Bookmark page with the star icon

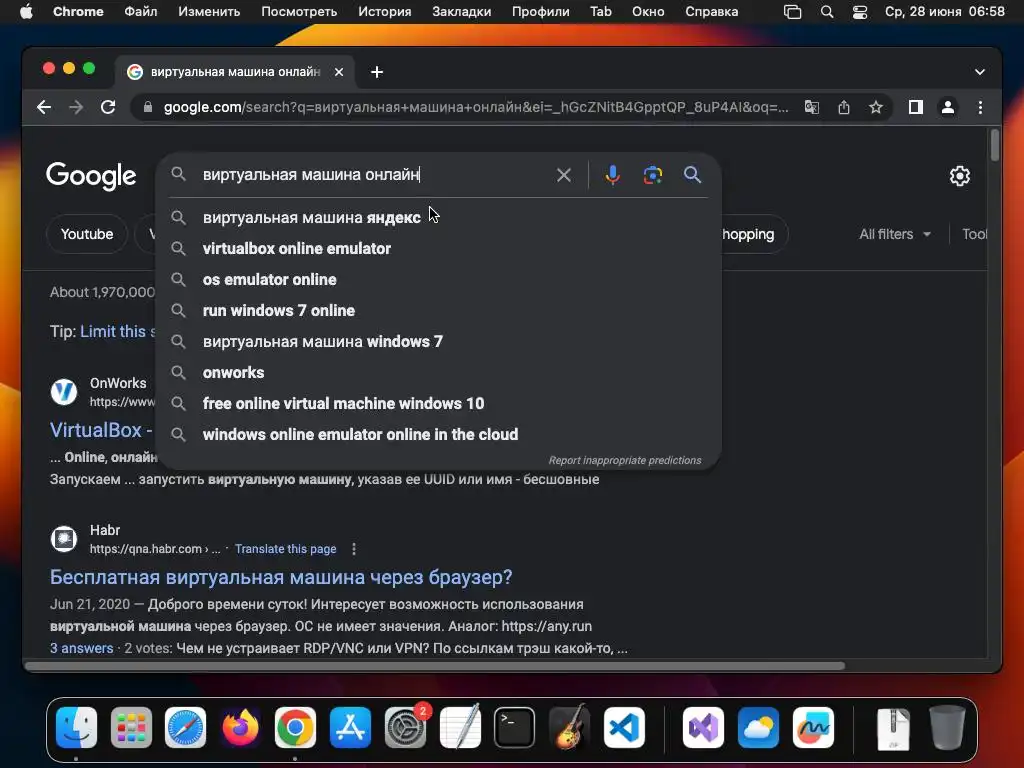click(x=876, y=107)
